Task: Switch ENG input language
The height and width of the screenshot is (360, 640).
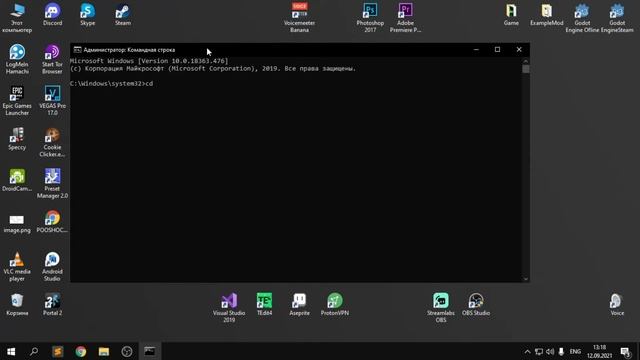Action: (575, 351)
